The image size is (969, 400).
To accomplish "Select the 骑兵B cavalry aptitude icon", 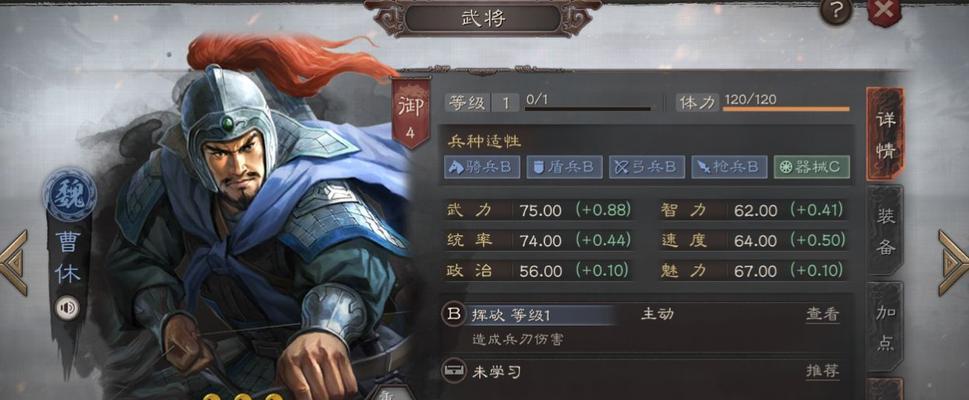I will pyautogui.click(x=482, y=167).
